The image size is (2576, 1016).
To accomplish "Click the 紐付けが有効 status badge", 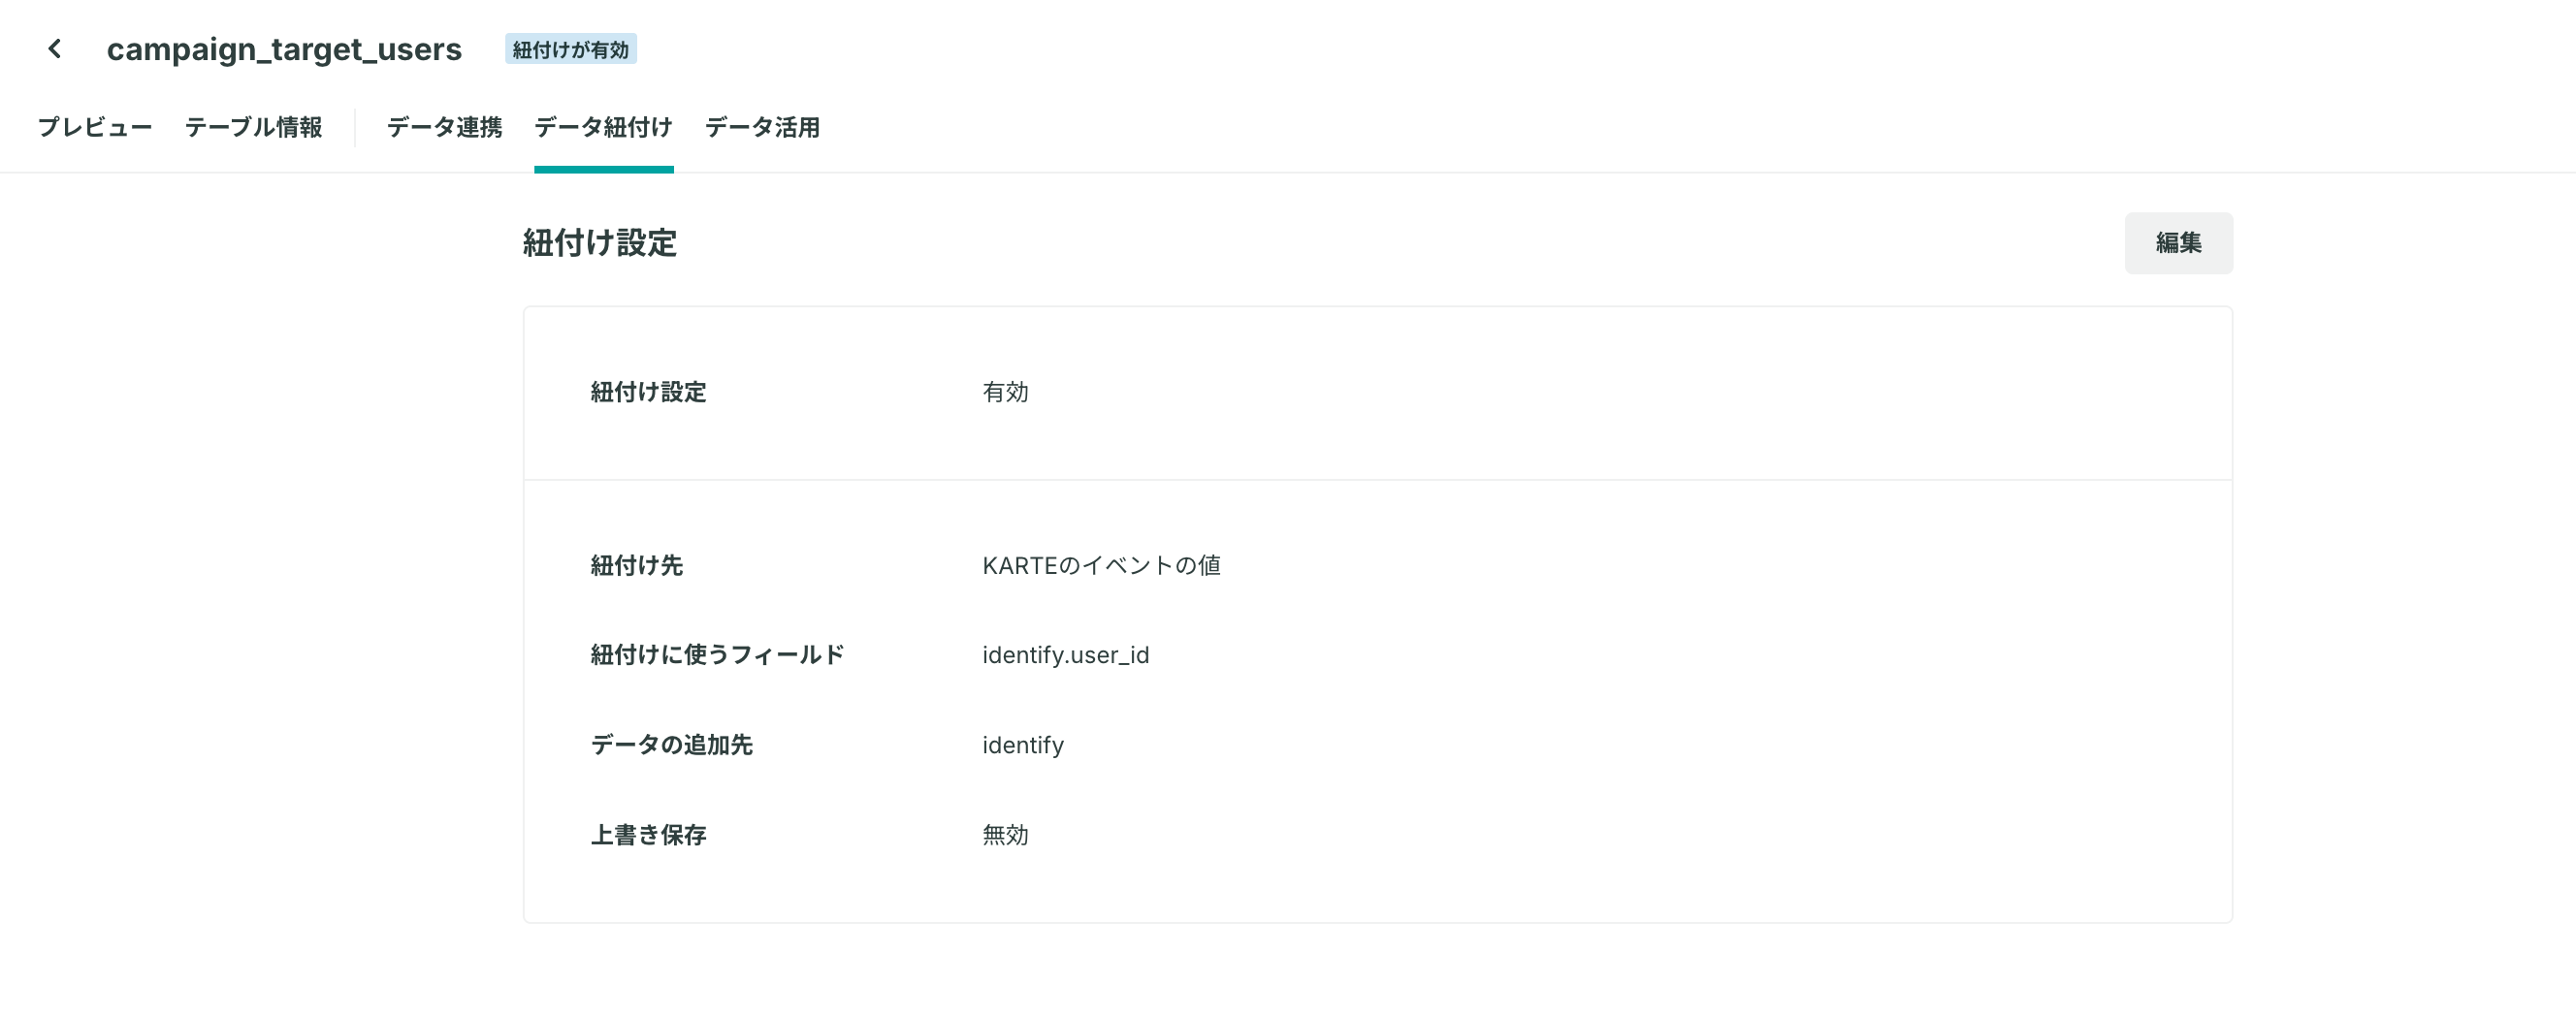I will click(570, 49).
